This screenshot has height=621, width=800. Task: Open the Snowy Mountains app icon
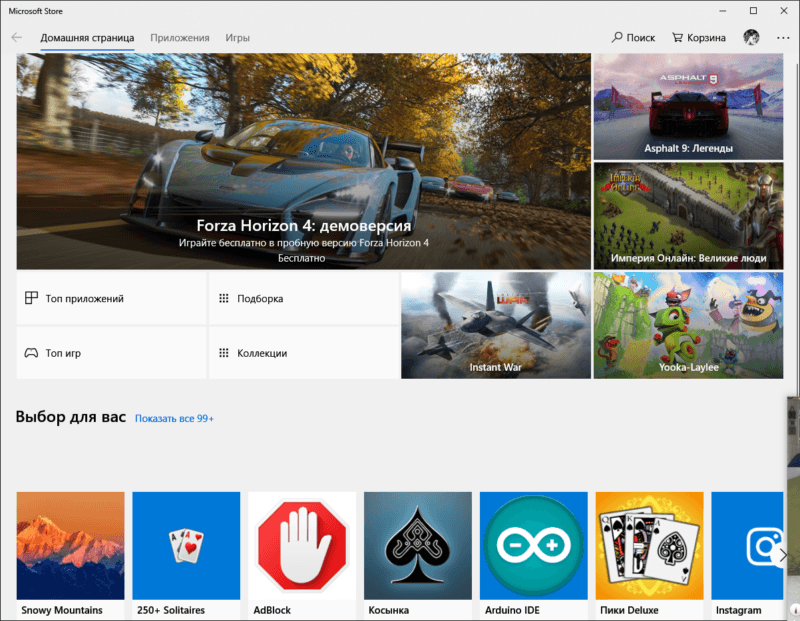tap(70, 545)
